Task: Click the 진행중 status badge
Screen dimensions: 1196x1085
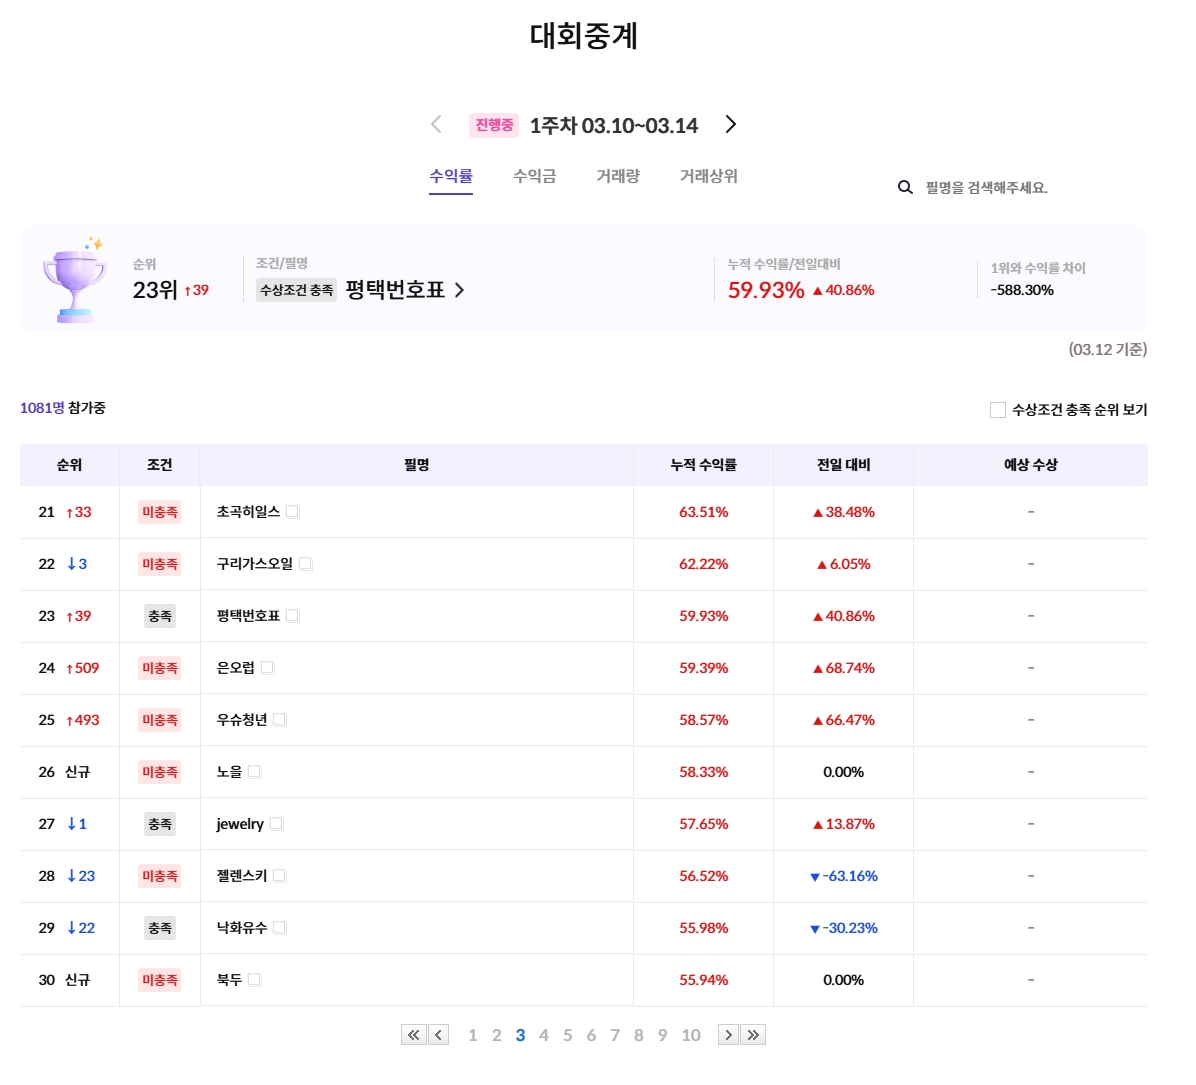Action: click(494, 125)
